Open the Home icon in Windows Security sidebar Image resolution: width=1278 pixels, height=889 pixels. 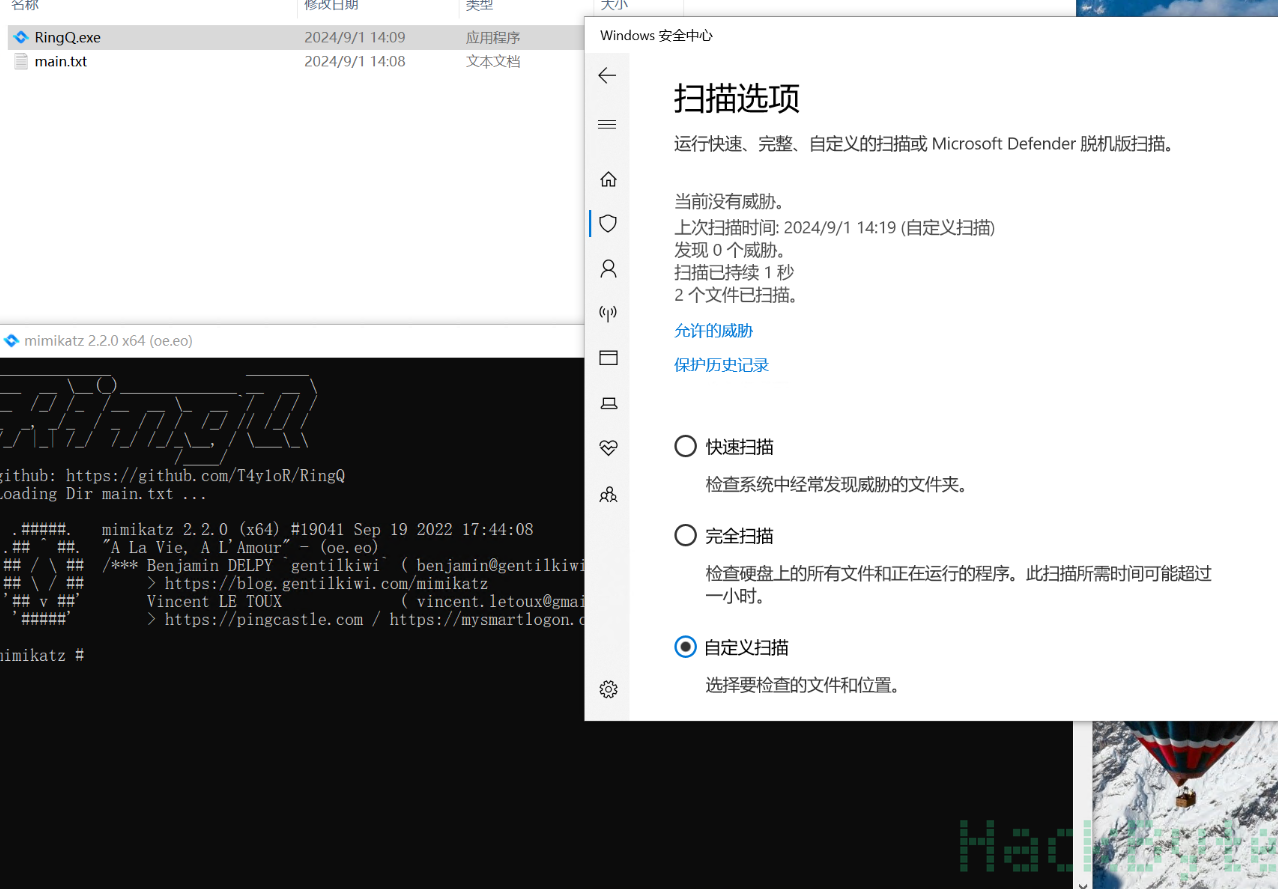coord(608,179)
